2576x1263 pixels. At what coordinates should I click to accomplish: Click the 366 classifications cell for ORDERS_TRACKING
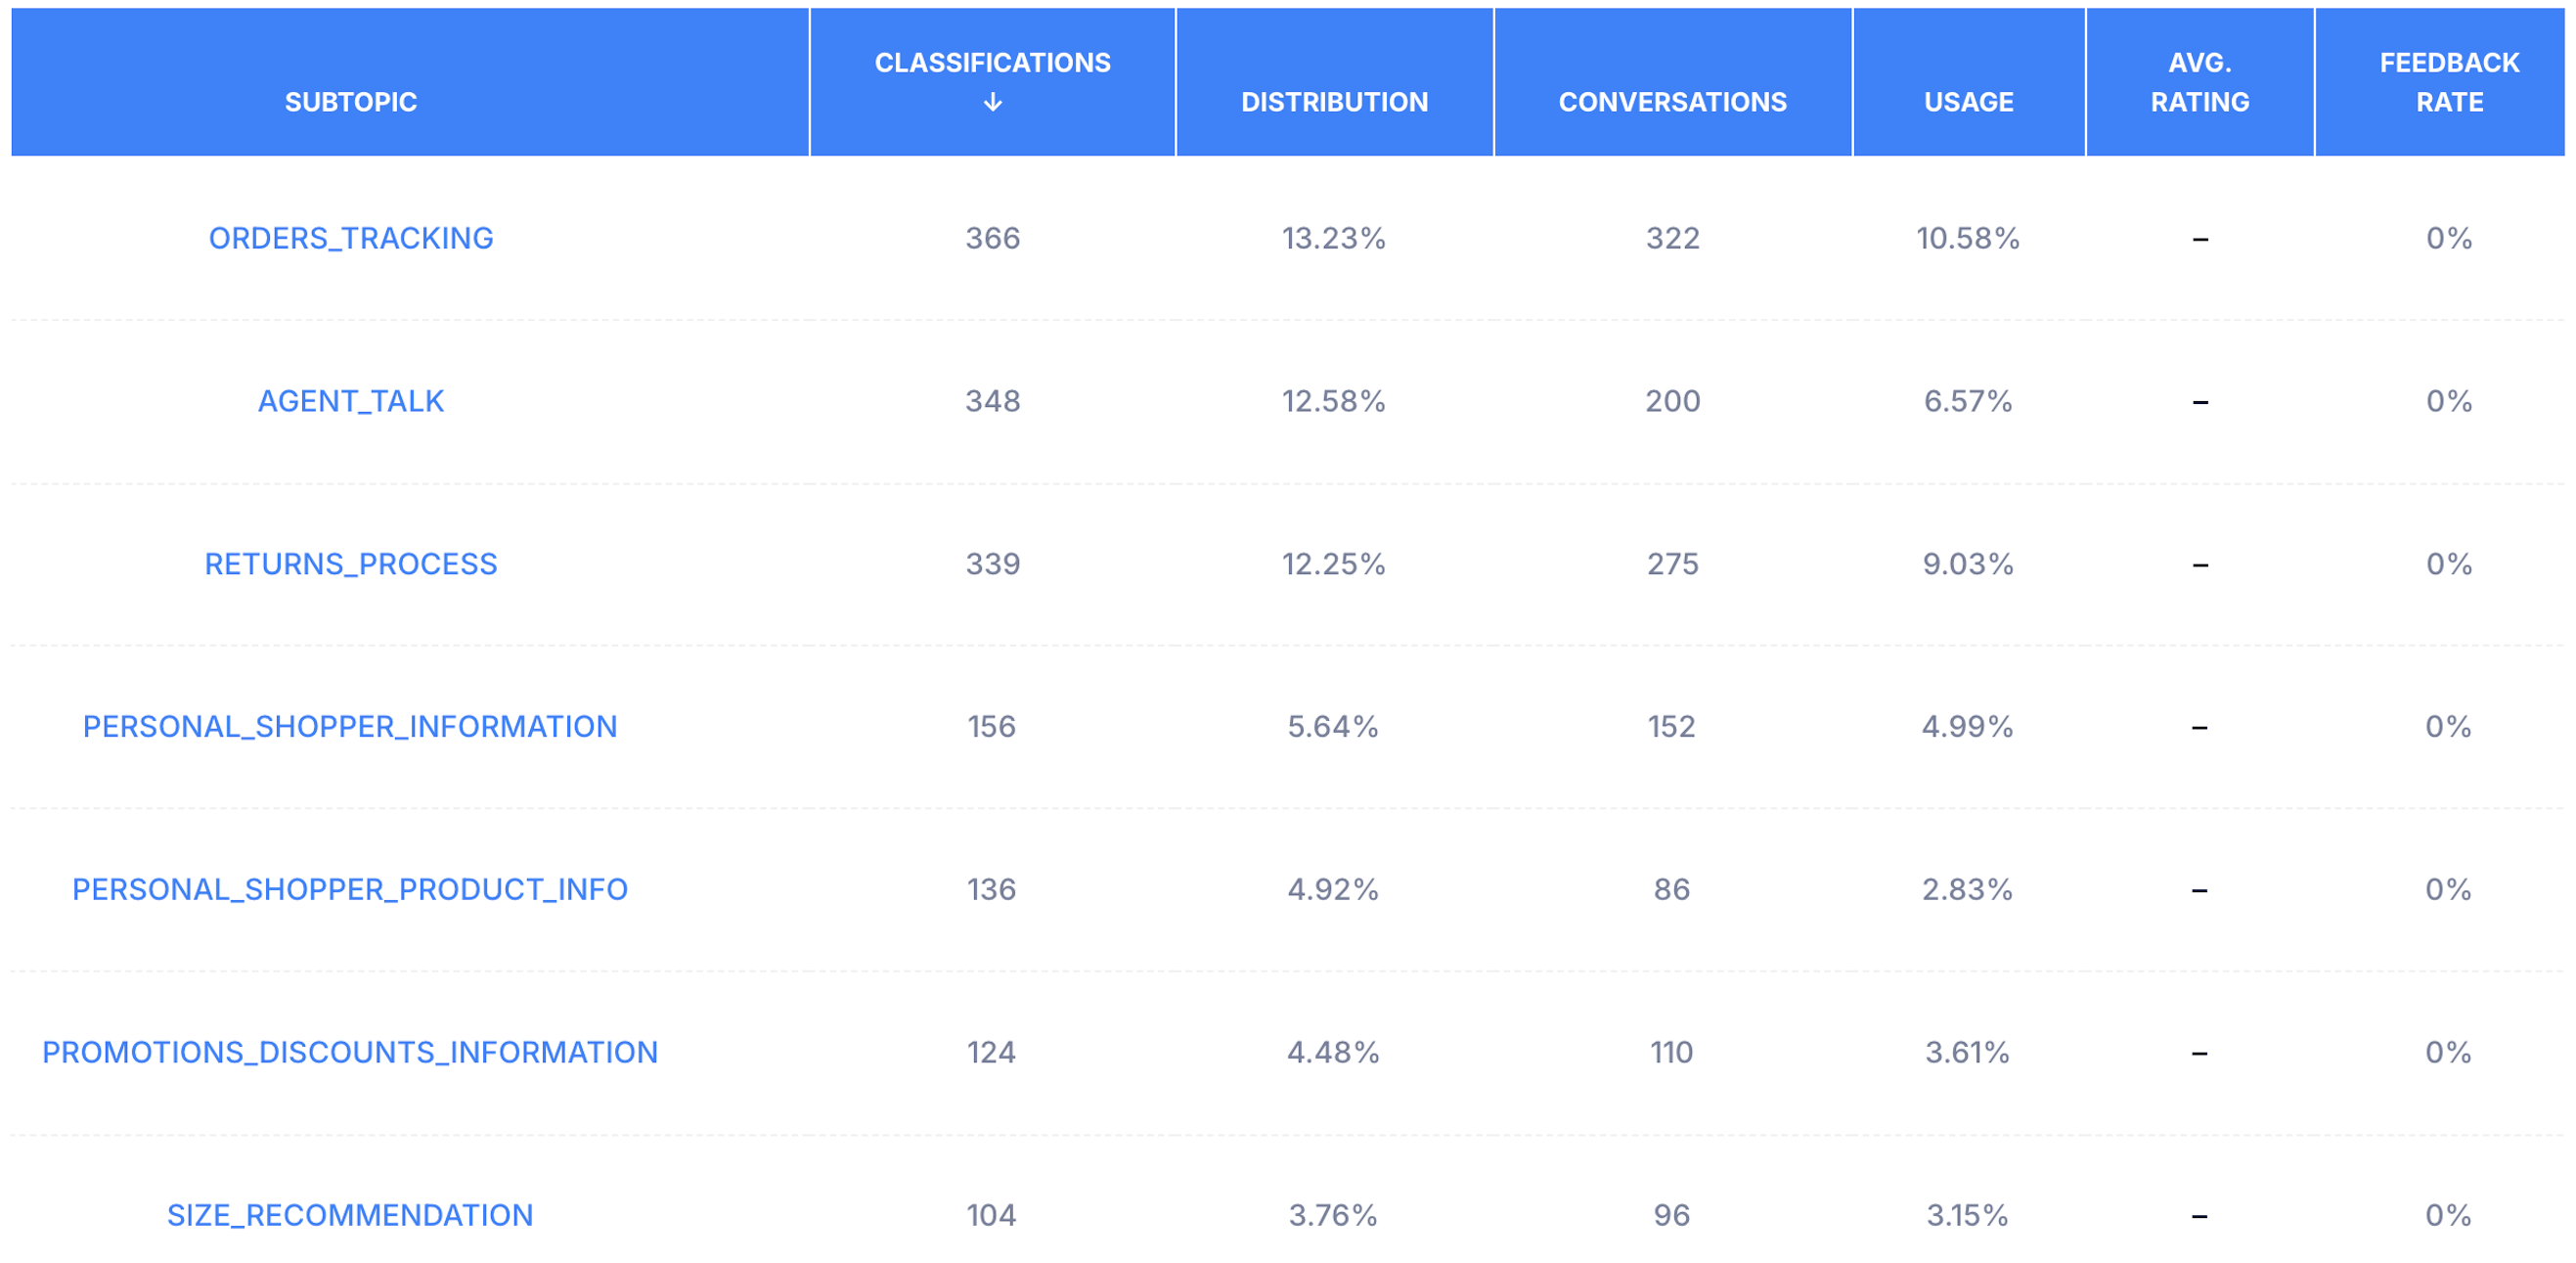click(992, 238)
